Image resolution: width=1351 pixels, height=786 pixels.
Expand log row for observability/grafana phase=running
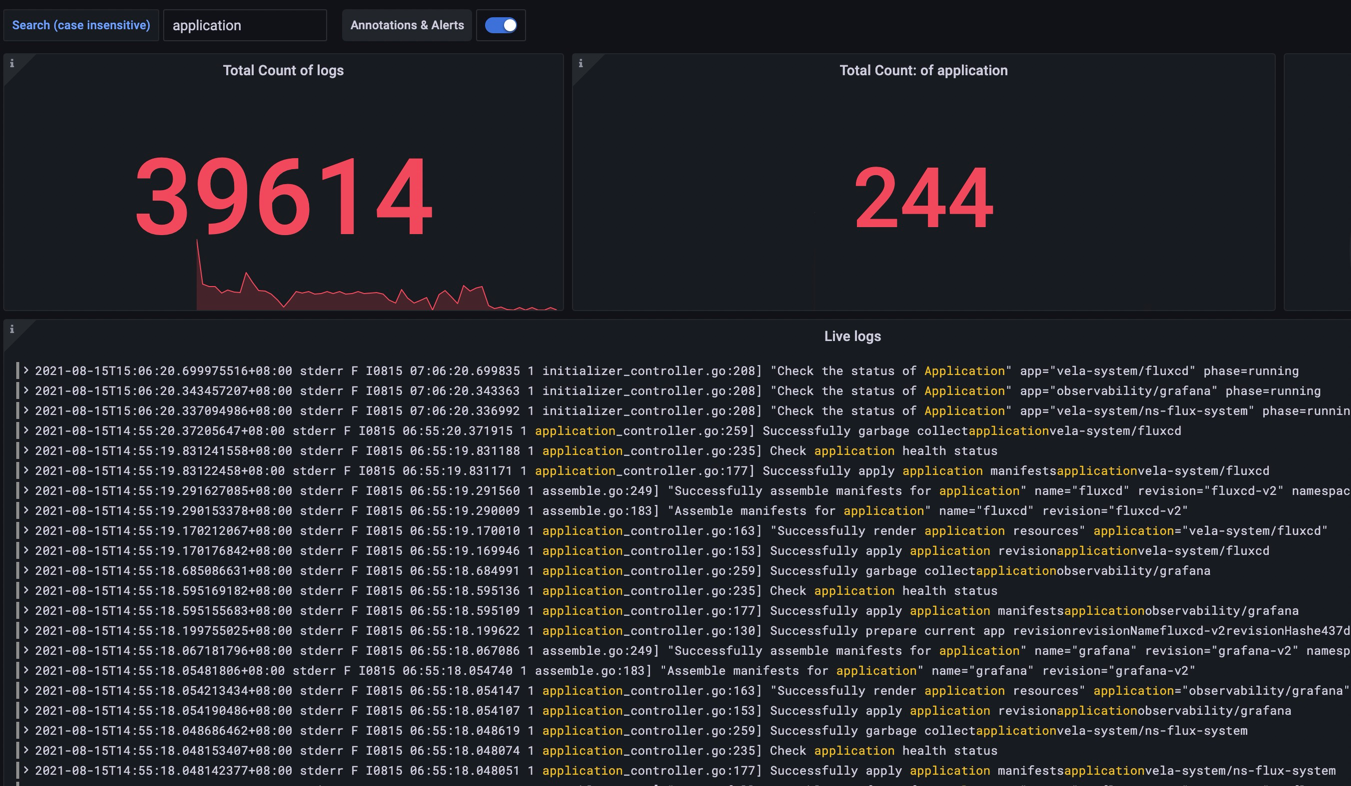coord(26,391)
